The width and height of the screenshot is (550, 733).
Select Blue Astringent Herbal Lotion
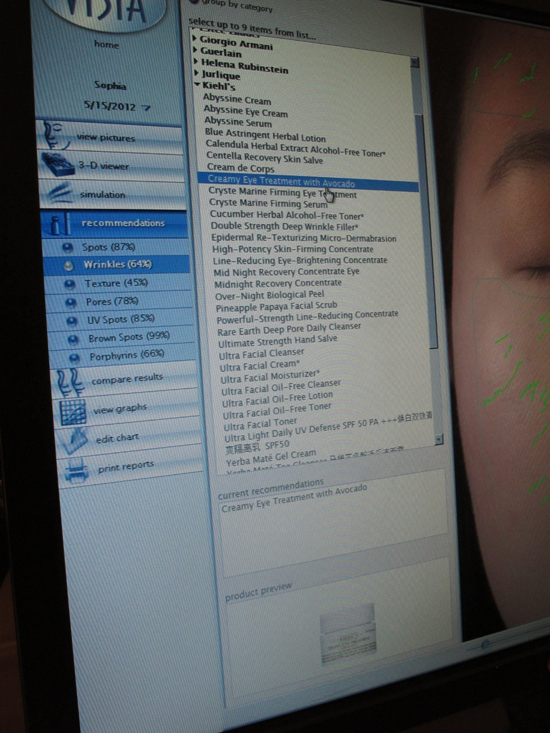265,135
